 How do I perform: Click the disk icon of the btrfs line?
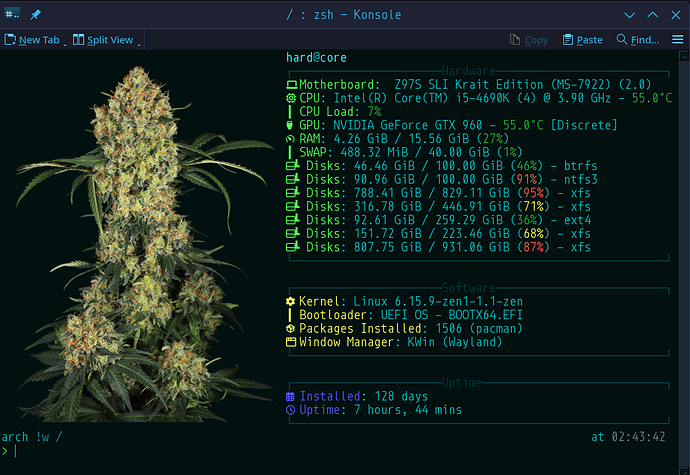(292, 165)
